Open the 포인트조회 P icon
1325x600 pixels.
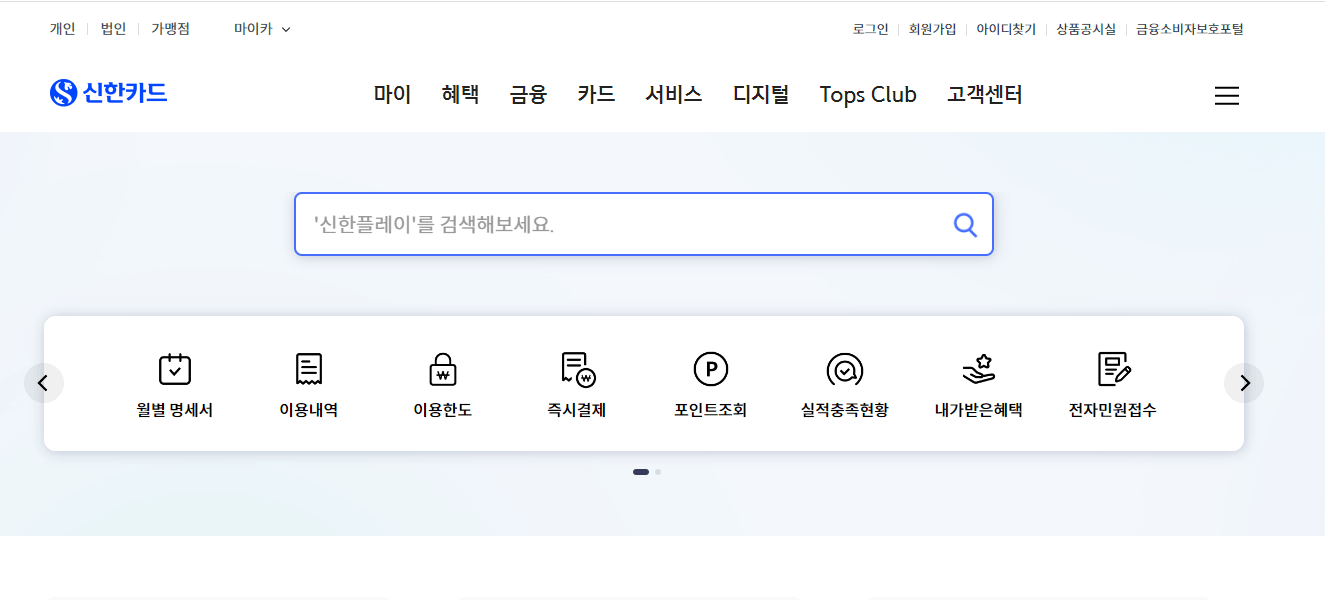(711, 370)
